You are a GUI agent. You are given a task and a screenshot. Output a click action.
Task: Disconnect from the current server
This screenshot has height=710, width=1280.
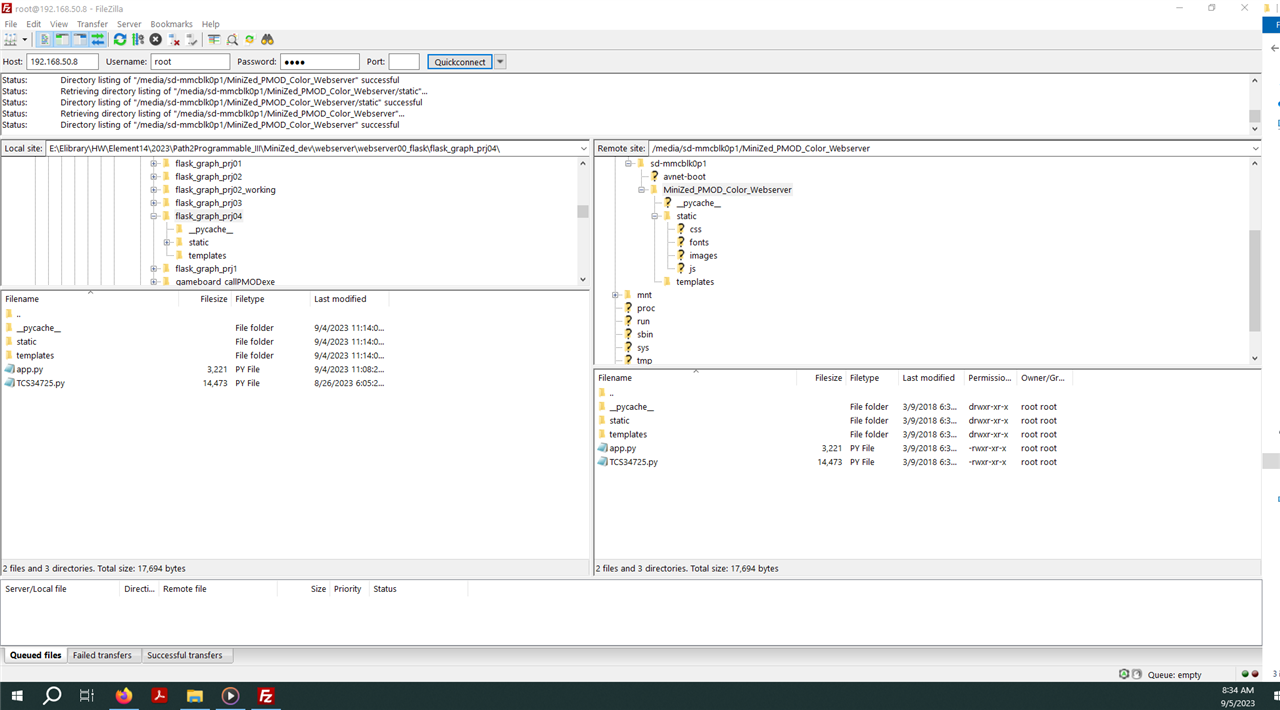[x=174, y=40]
